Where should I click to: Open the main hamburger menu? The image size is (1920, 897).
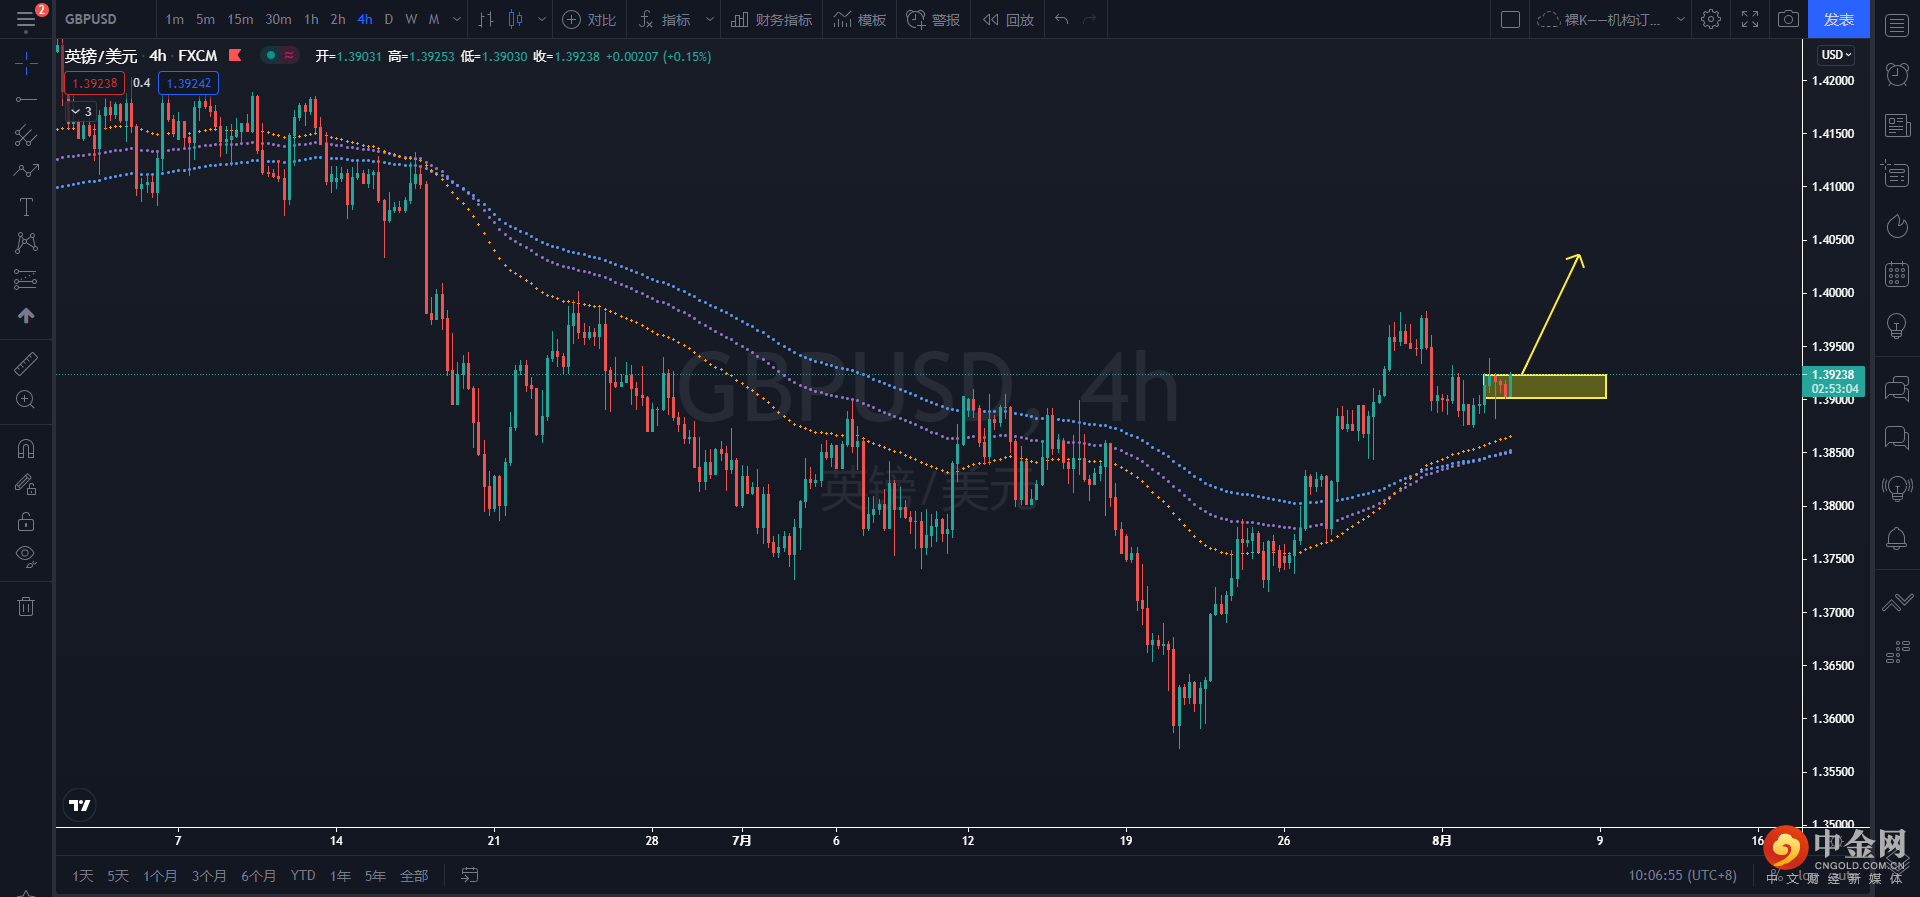[26, 19]
